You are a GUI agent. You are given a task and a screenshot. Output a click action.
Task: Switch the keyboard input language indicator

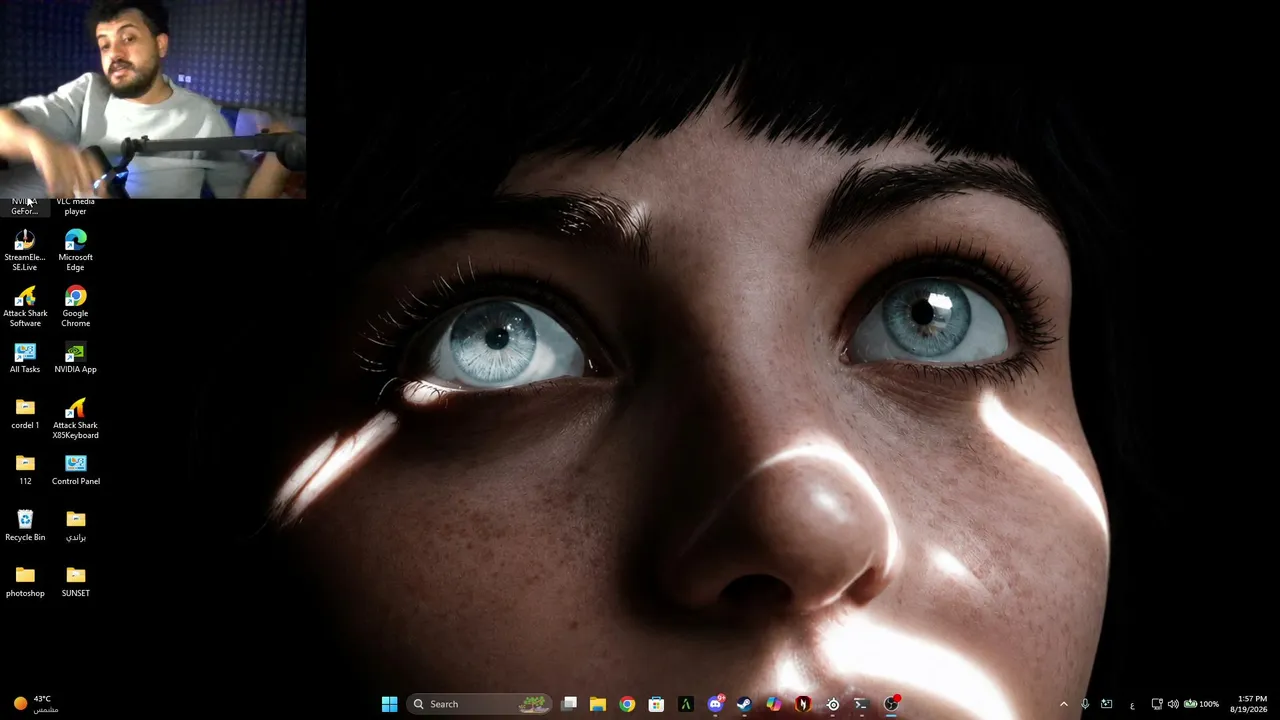point(1132,705)
